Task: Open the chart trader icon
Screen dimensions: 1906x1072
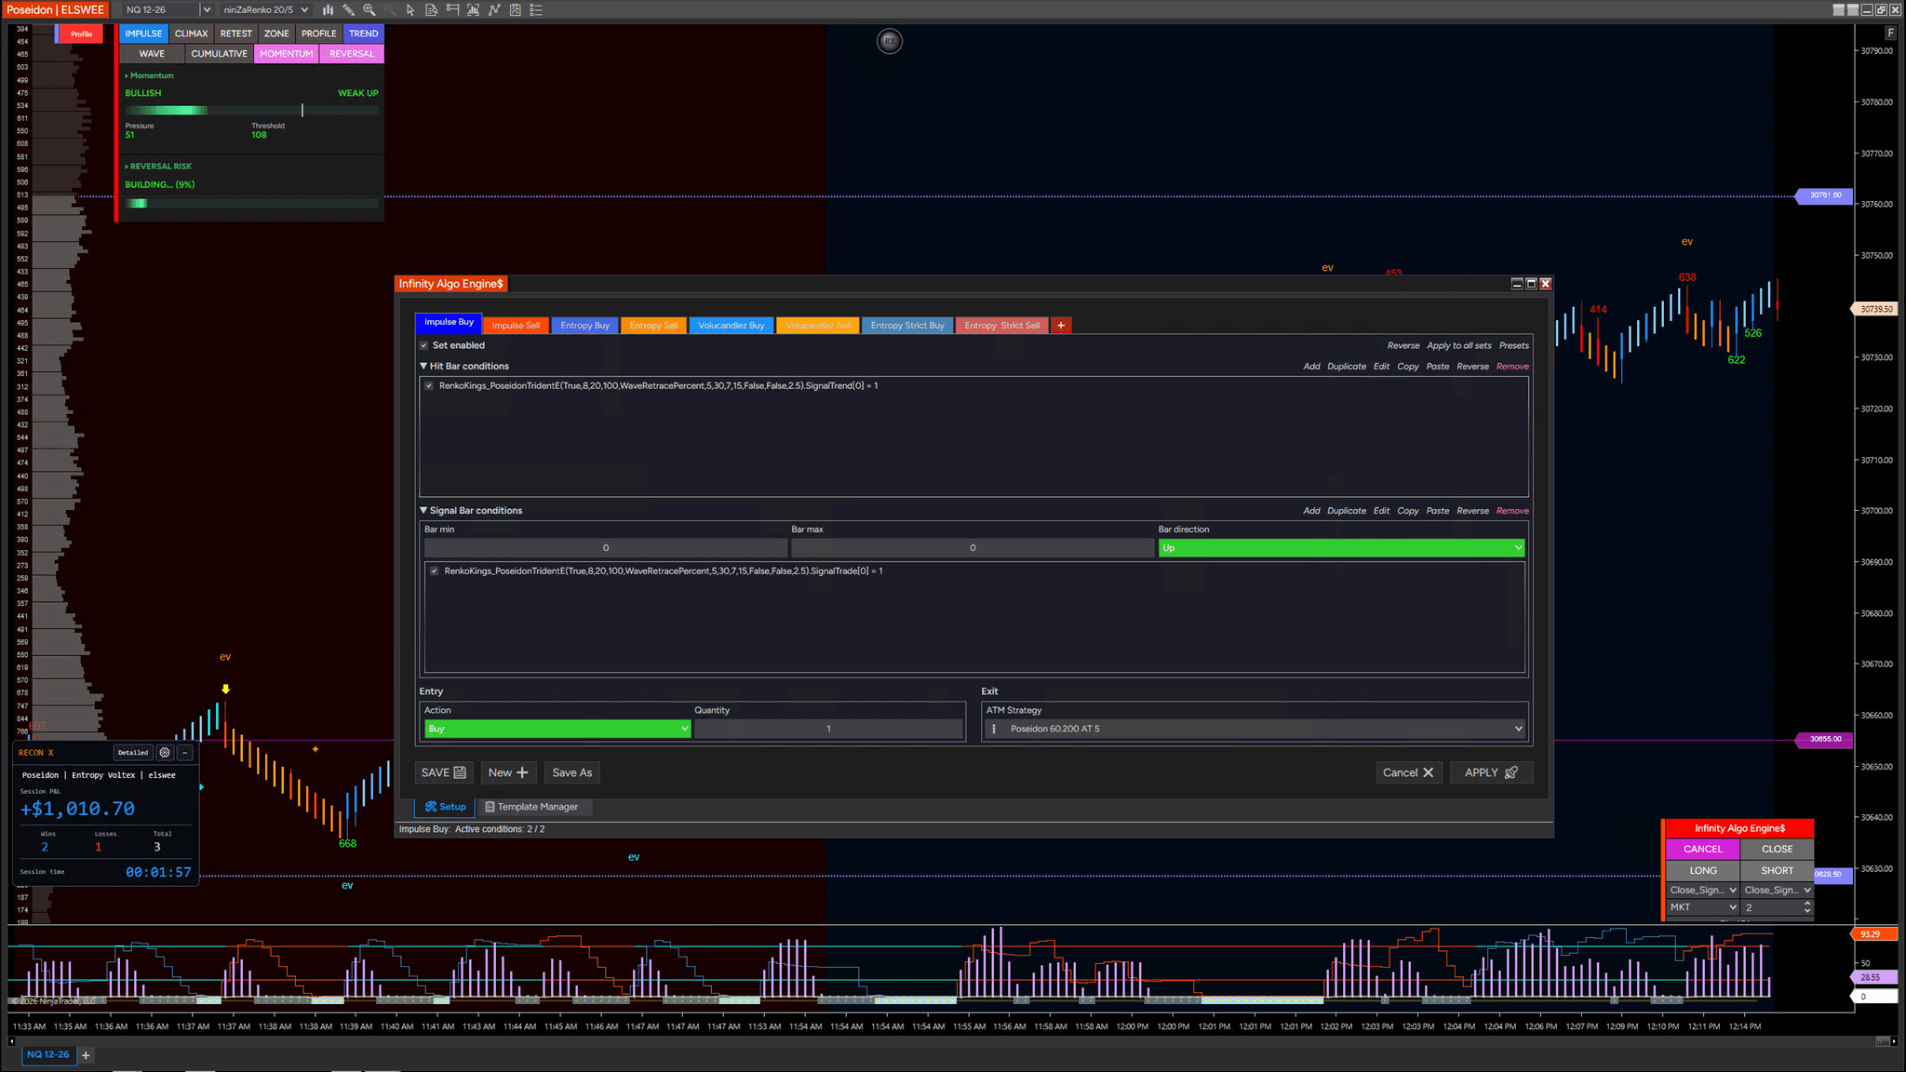Action: [x=452, y=10]
